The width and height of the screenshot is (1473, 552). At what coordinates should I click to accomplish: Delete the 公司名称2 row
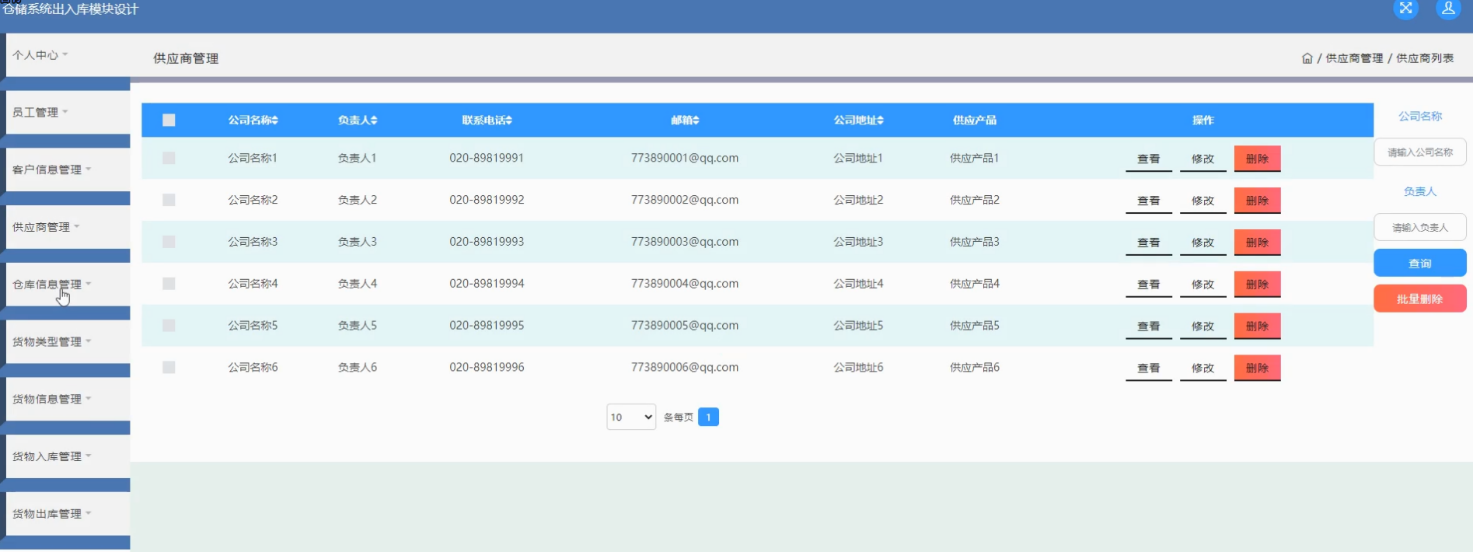tap(1257, 201)
